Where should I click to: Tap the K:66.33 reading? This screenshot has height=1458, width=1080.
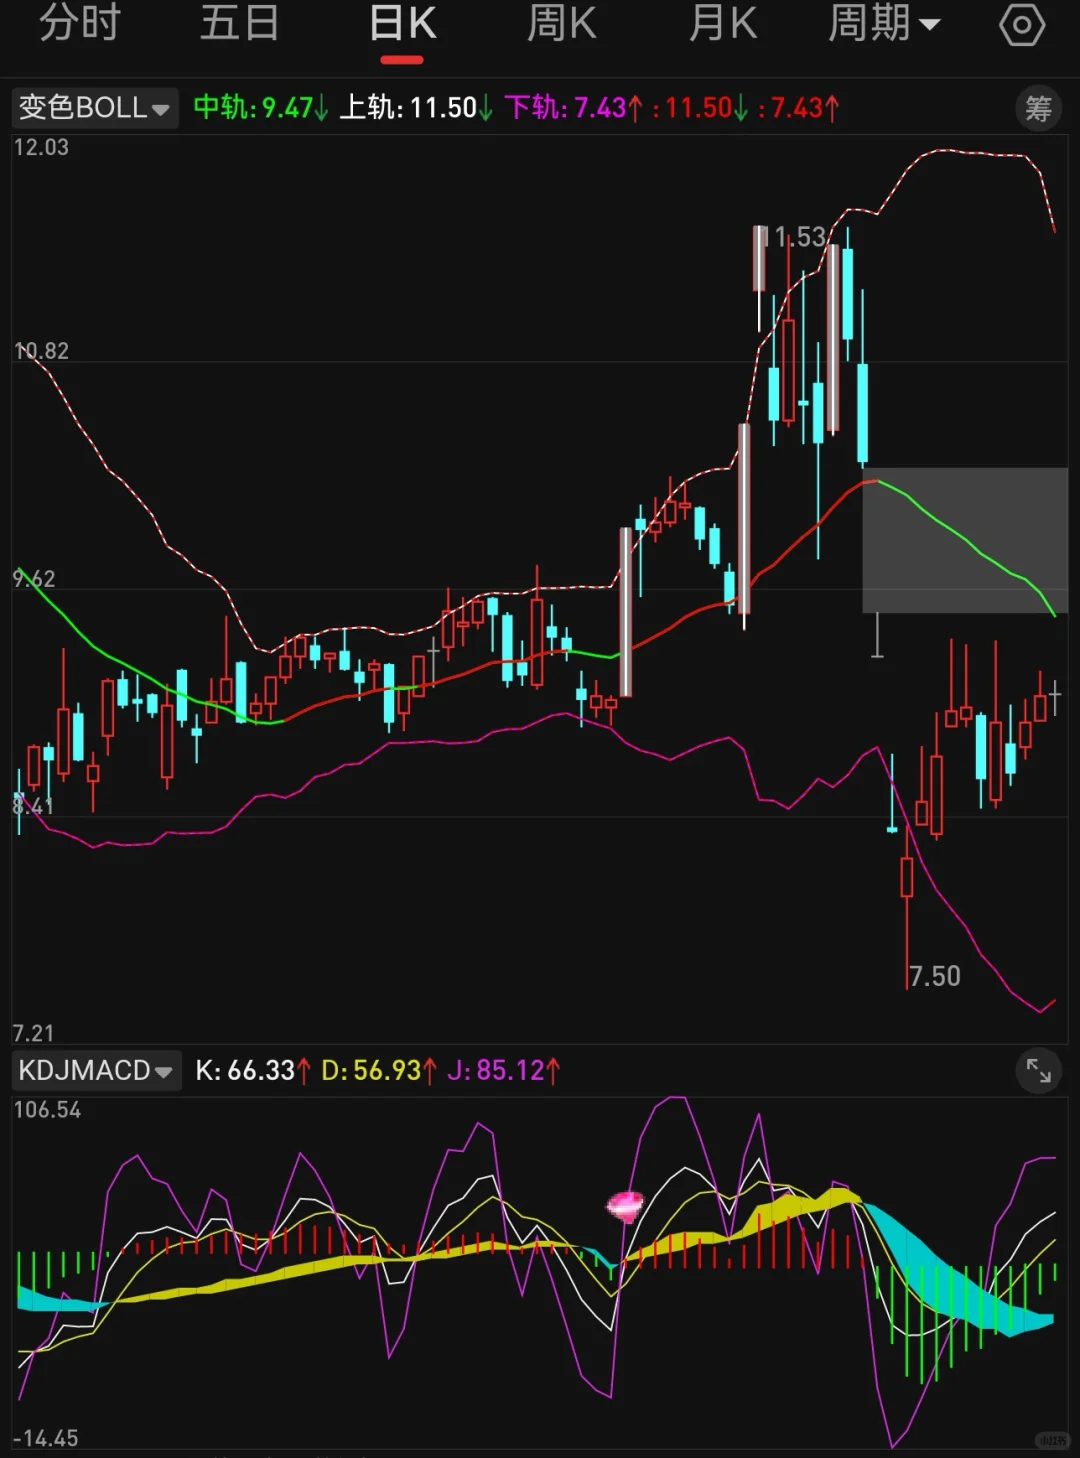[252, 1071]
